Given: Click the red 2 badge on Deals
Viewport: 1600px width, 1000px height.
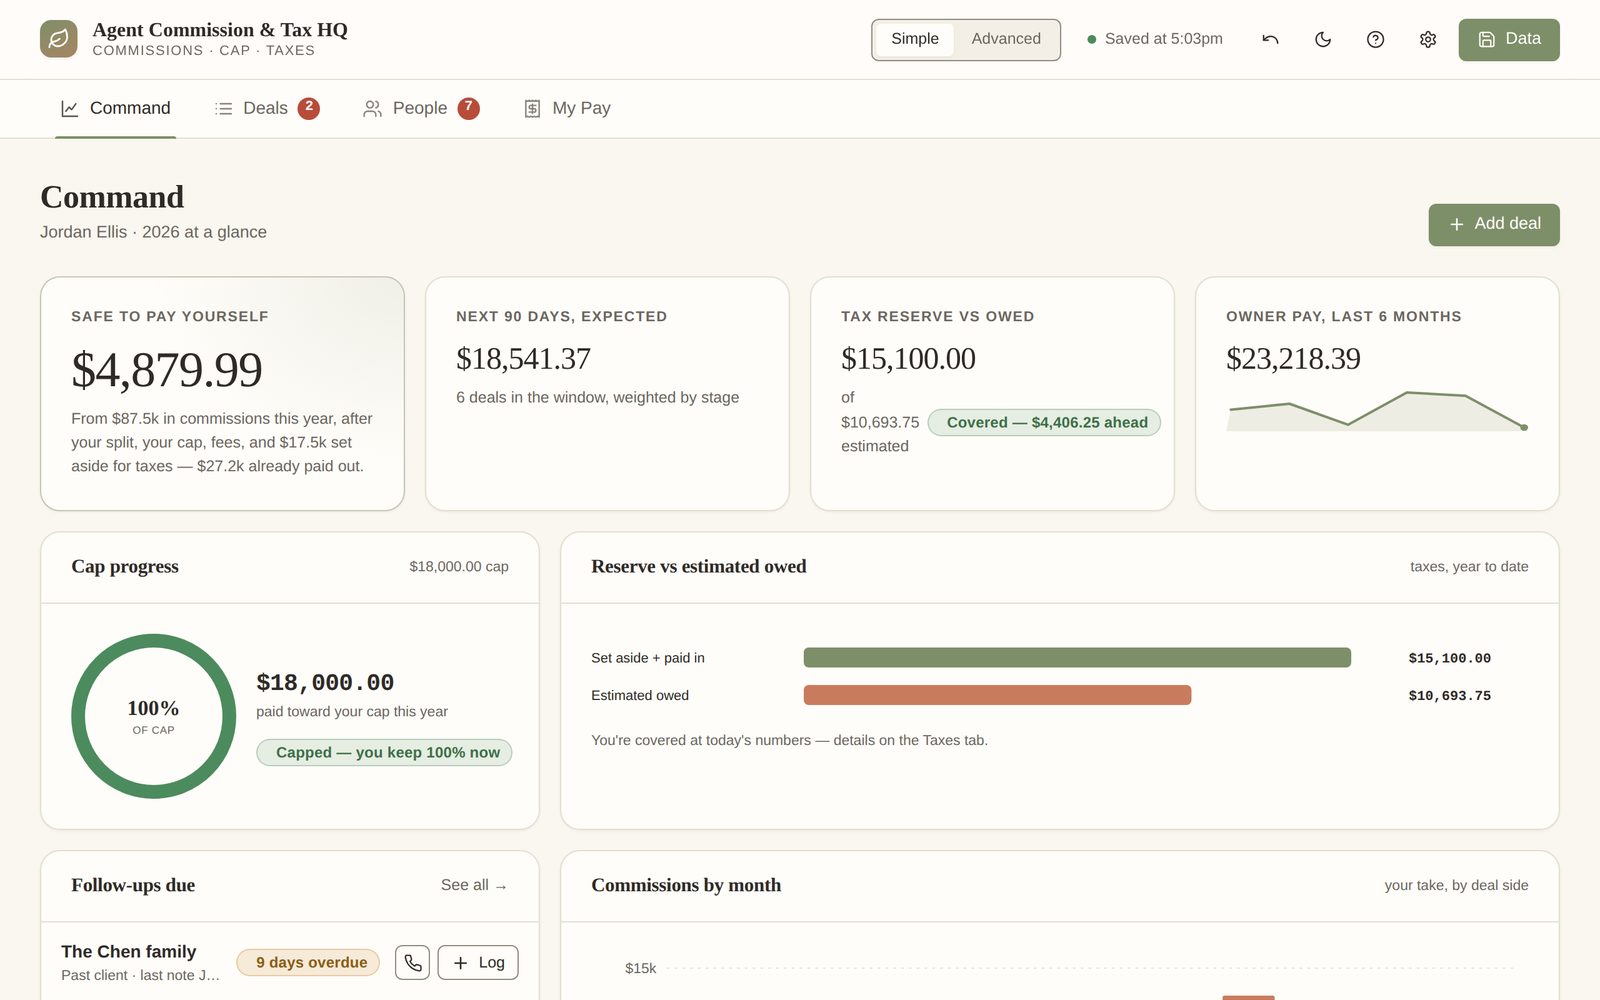Looking at the screenshot, I should point(309,108).
